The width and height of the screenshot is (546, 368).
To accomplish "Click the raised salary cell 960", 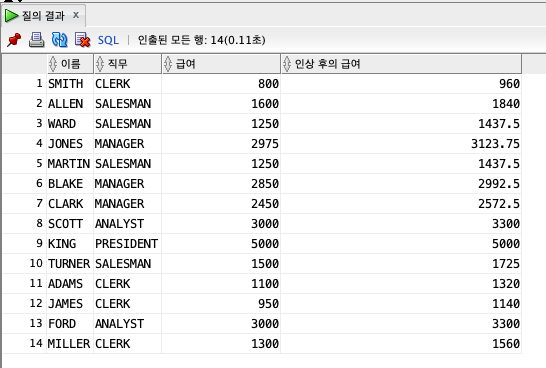I will tap(401, 84).
